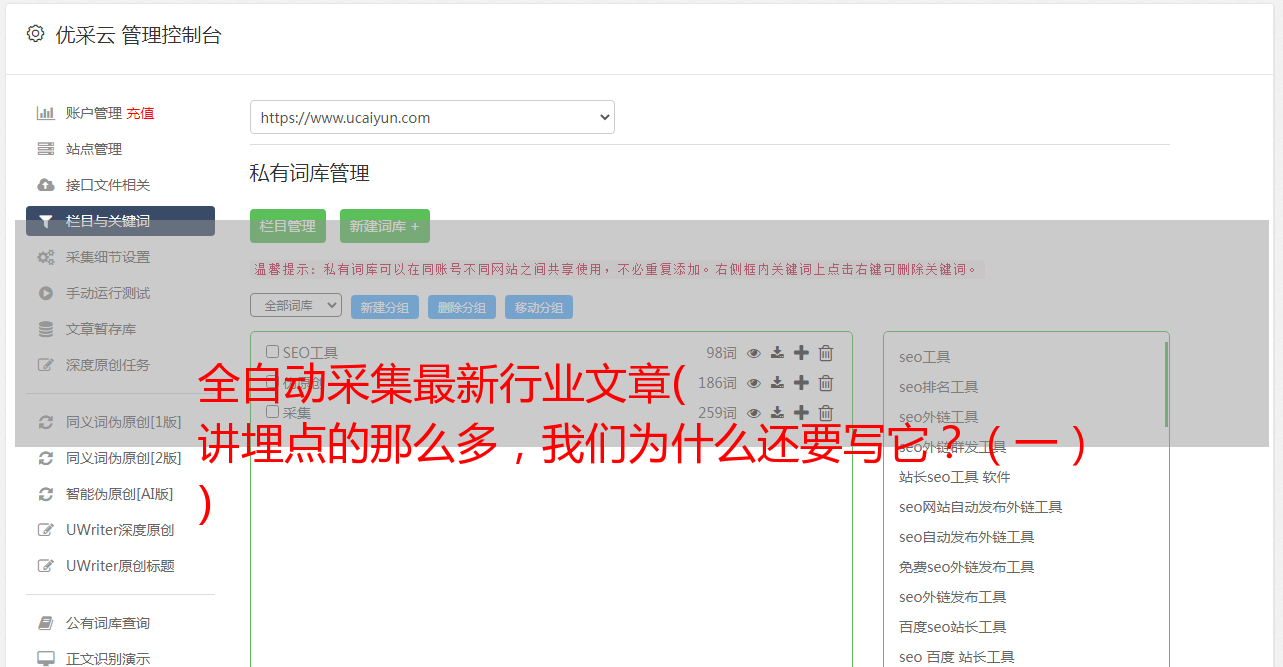The height and width of the screenshot is (667, 1283).
Task: Download the 98词 SEO工具 library
Action: [778, 353]
